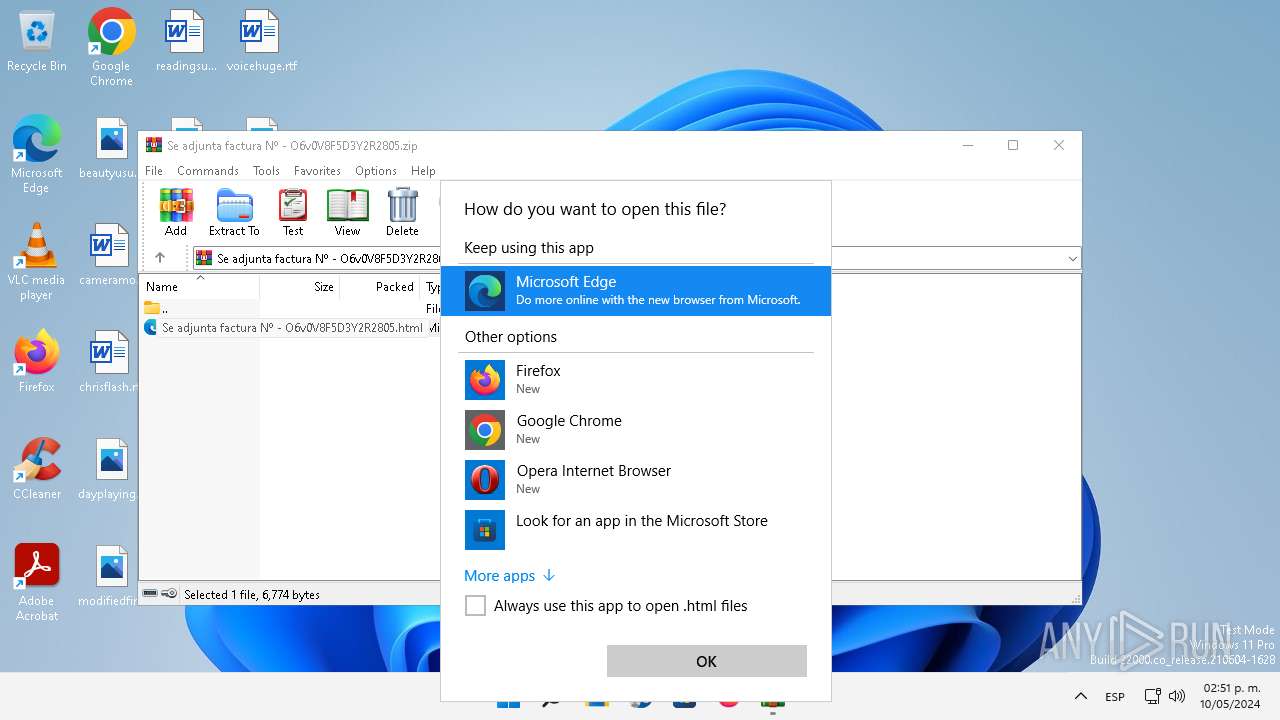The width and height of the screenshot is (1280, 720).
Task: Confirm the dialog with OK button
Action: 707,661
